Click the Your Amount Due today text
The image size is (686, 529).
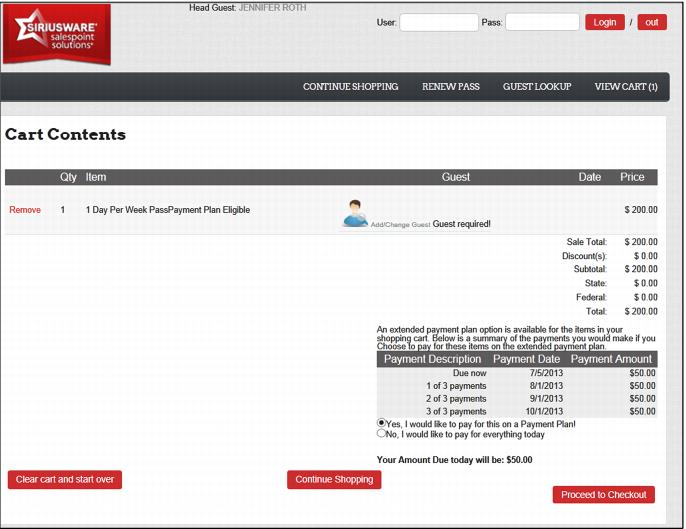(x=455, y=460)
